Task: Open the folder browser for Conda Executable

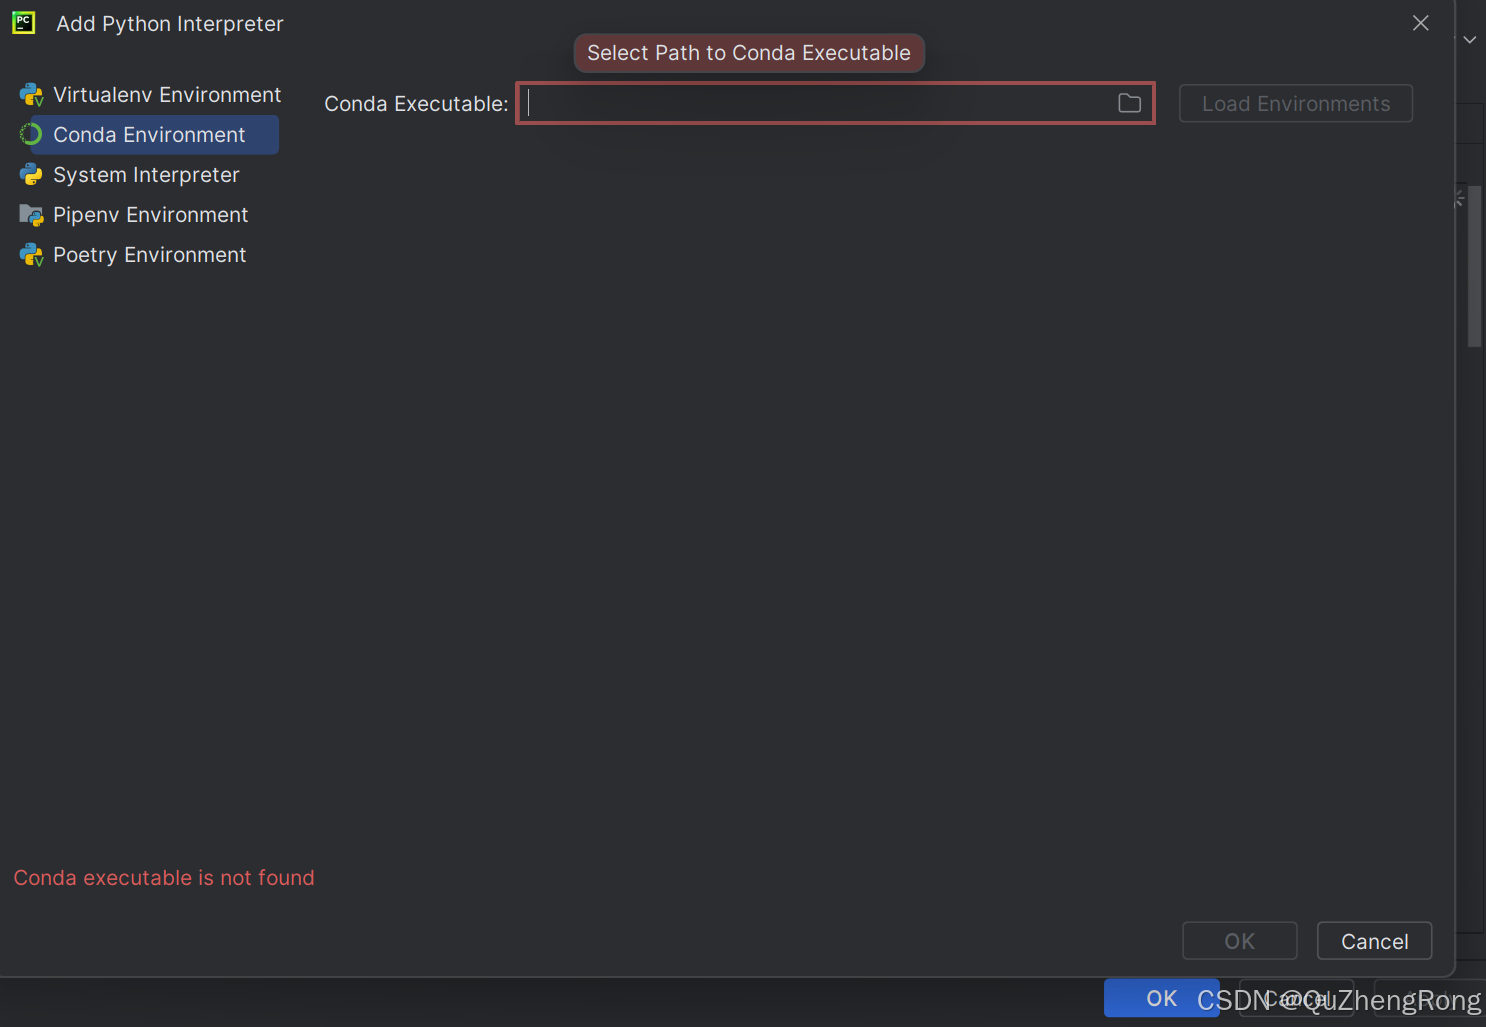Action: (1129, 103)
